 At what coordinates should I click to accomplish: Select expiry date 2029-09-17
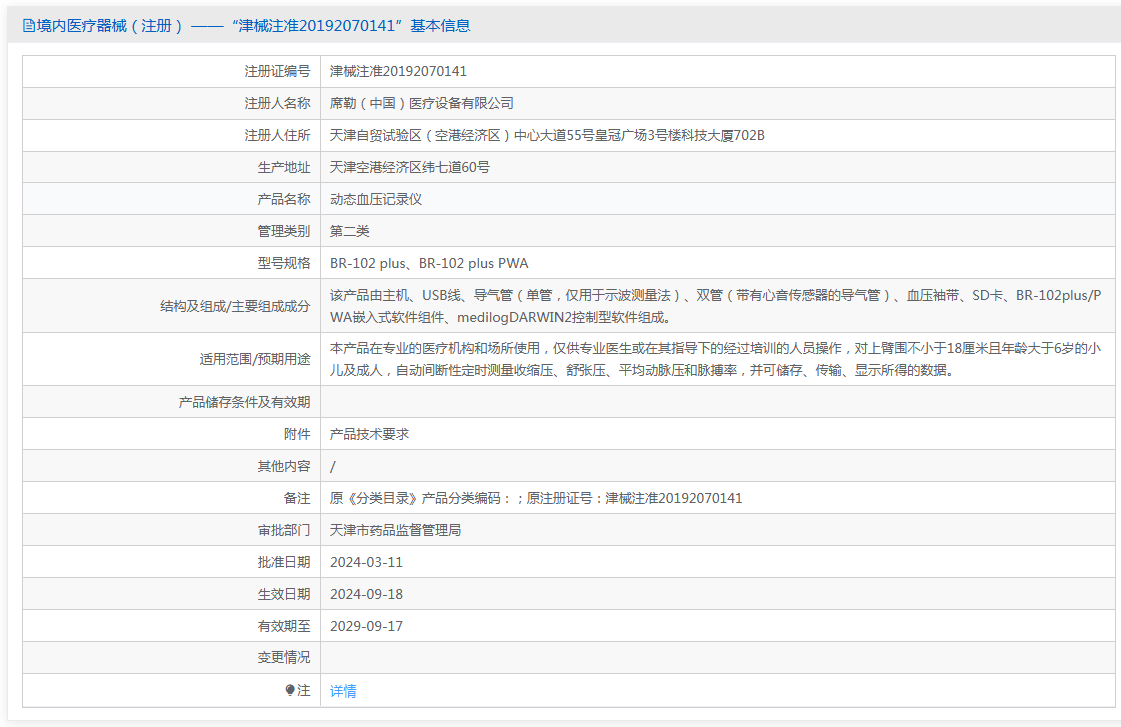pyautogui.click(x=366, y=626)
